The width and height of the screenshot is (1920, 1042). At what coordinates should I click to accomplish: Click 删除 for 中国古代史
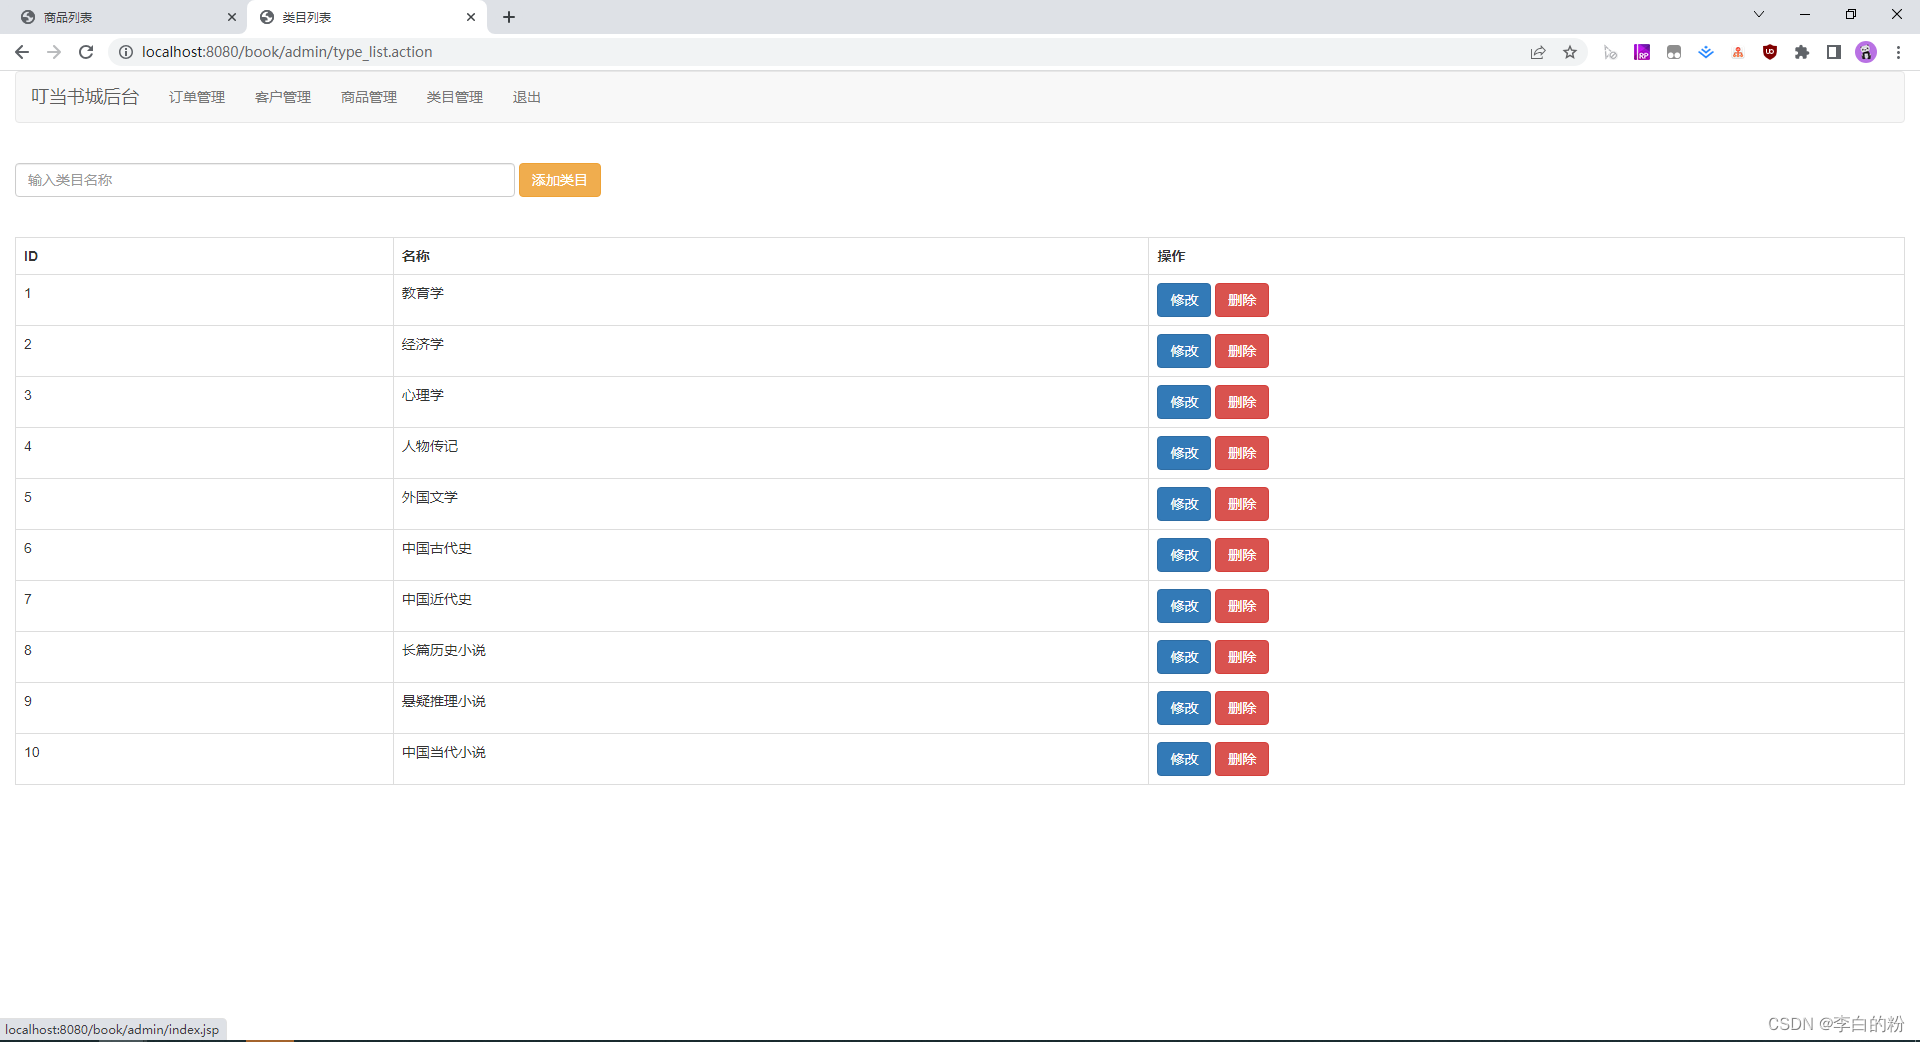1242,555
